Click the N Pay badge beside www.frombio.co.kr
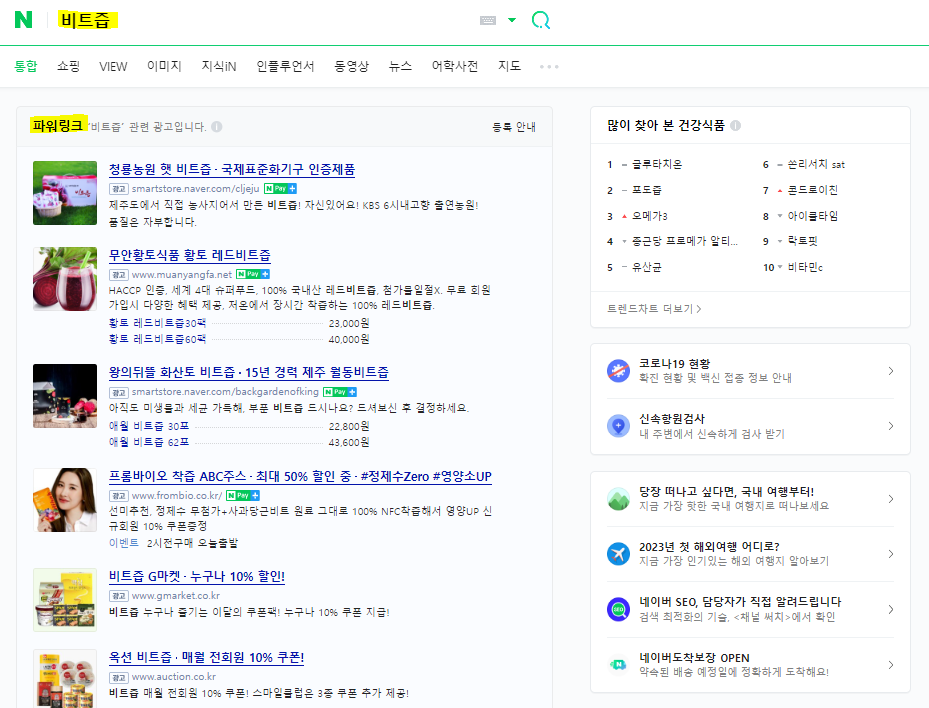The image size is (929, 708). click(x=243, y=495)
